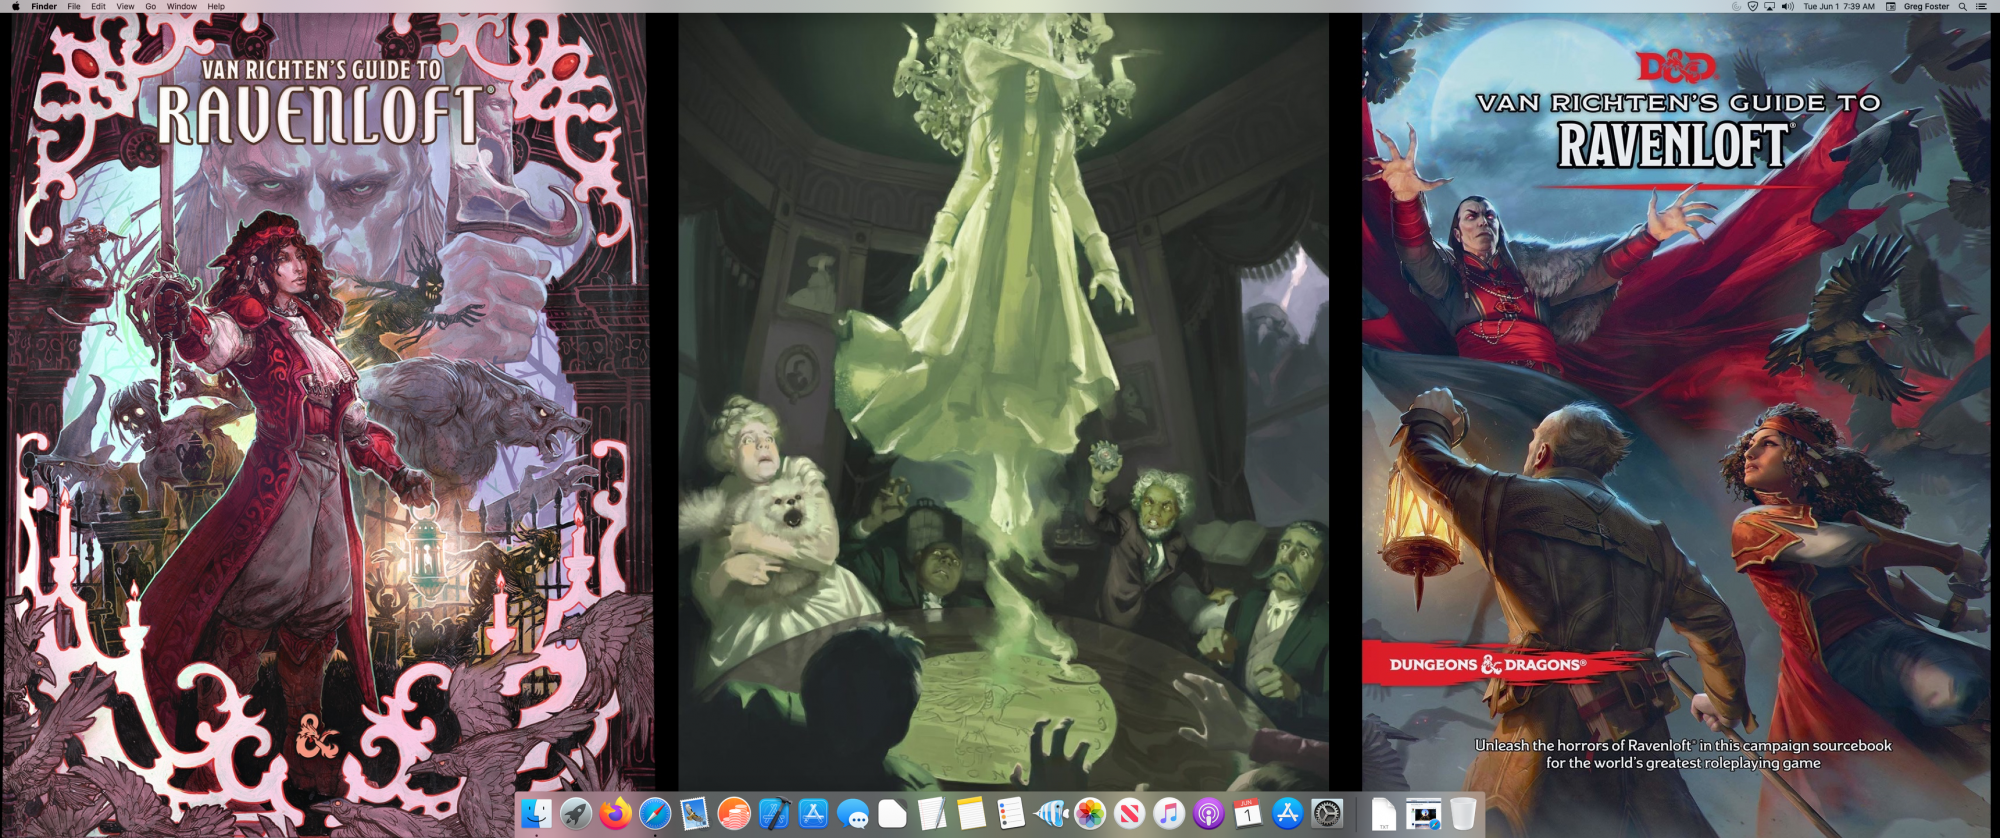
Task: Open the File menu
Action: click(x=74, y=6)
